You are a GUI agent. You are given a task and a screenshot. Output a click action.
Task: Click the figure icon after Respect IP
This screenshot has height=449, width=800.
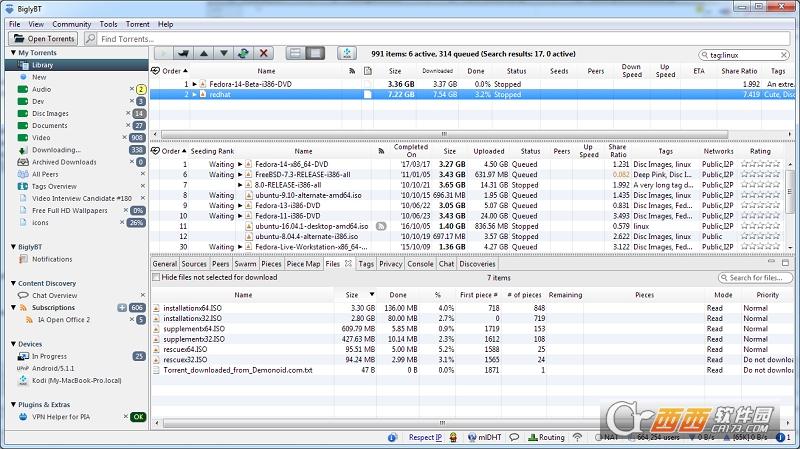click(453, 437)
